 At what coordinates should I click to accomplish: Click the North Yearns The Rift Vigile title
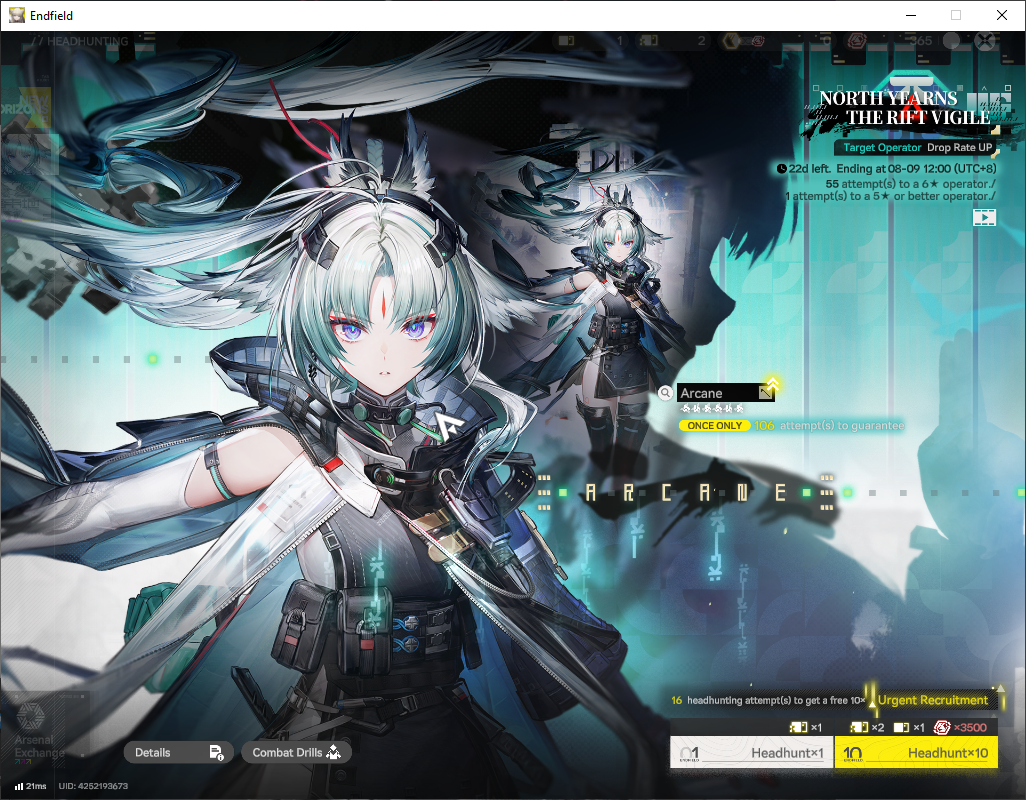pos(906,108)
